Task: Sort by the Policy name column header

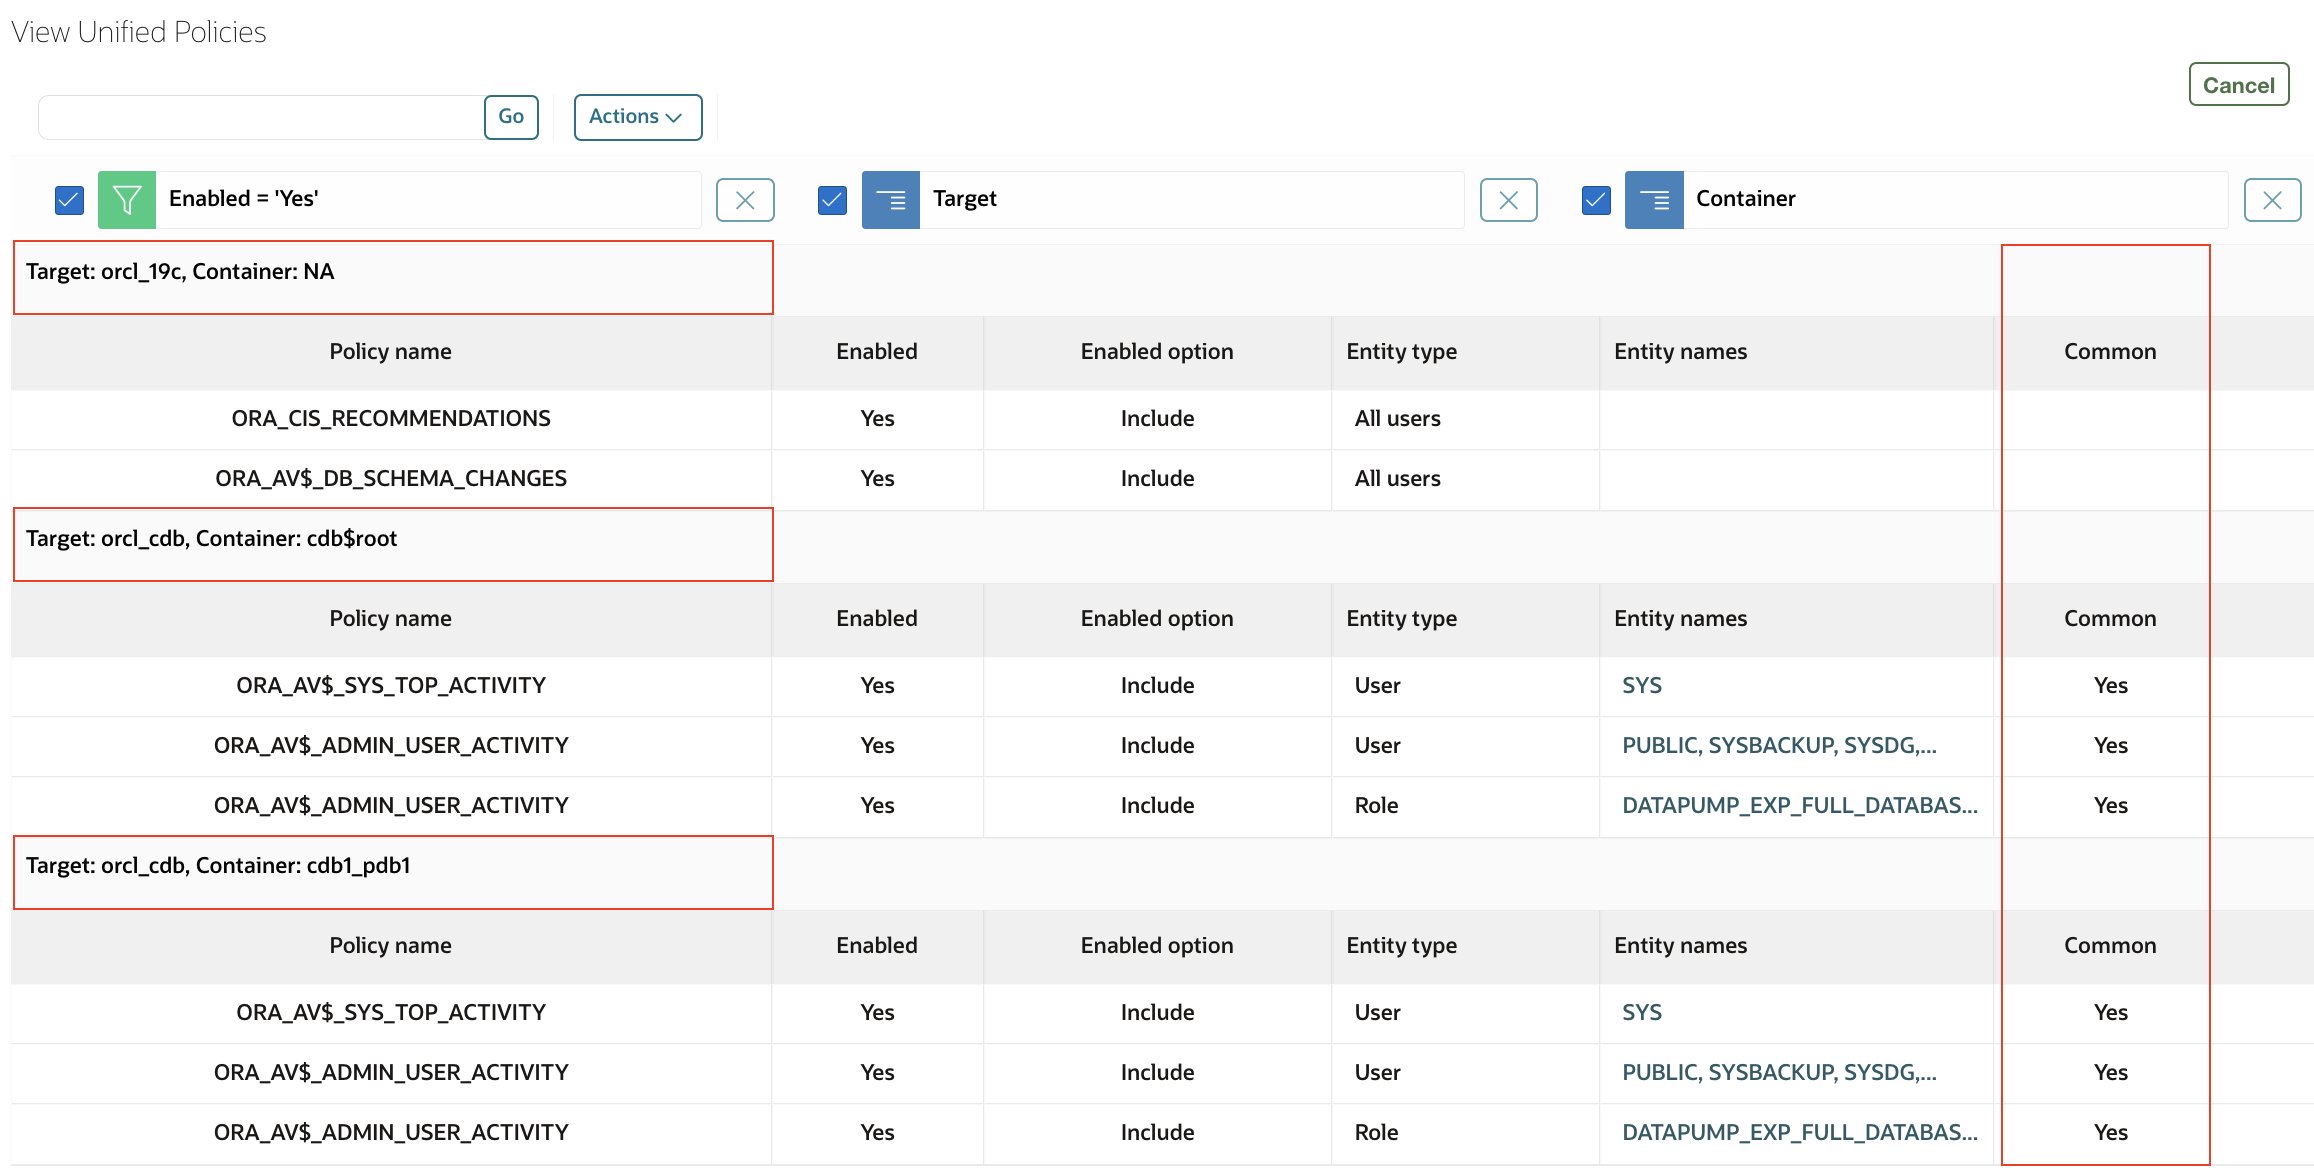Action: 390,351
